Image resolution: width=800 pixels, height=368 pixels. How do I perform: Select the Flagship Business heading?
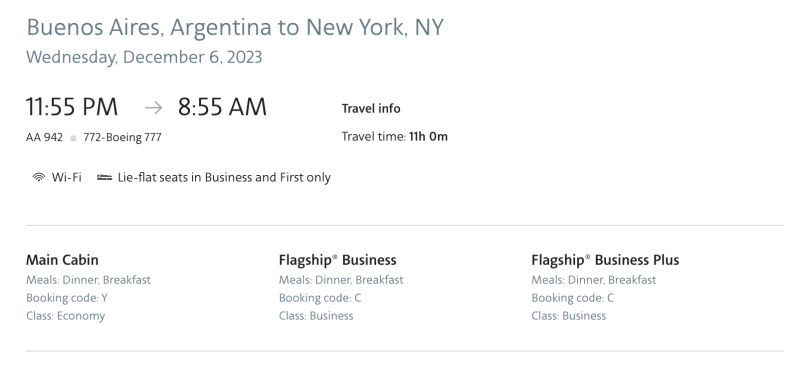(x=337, y=260)
